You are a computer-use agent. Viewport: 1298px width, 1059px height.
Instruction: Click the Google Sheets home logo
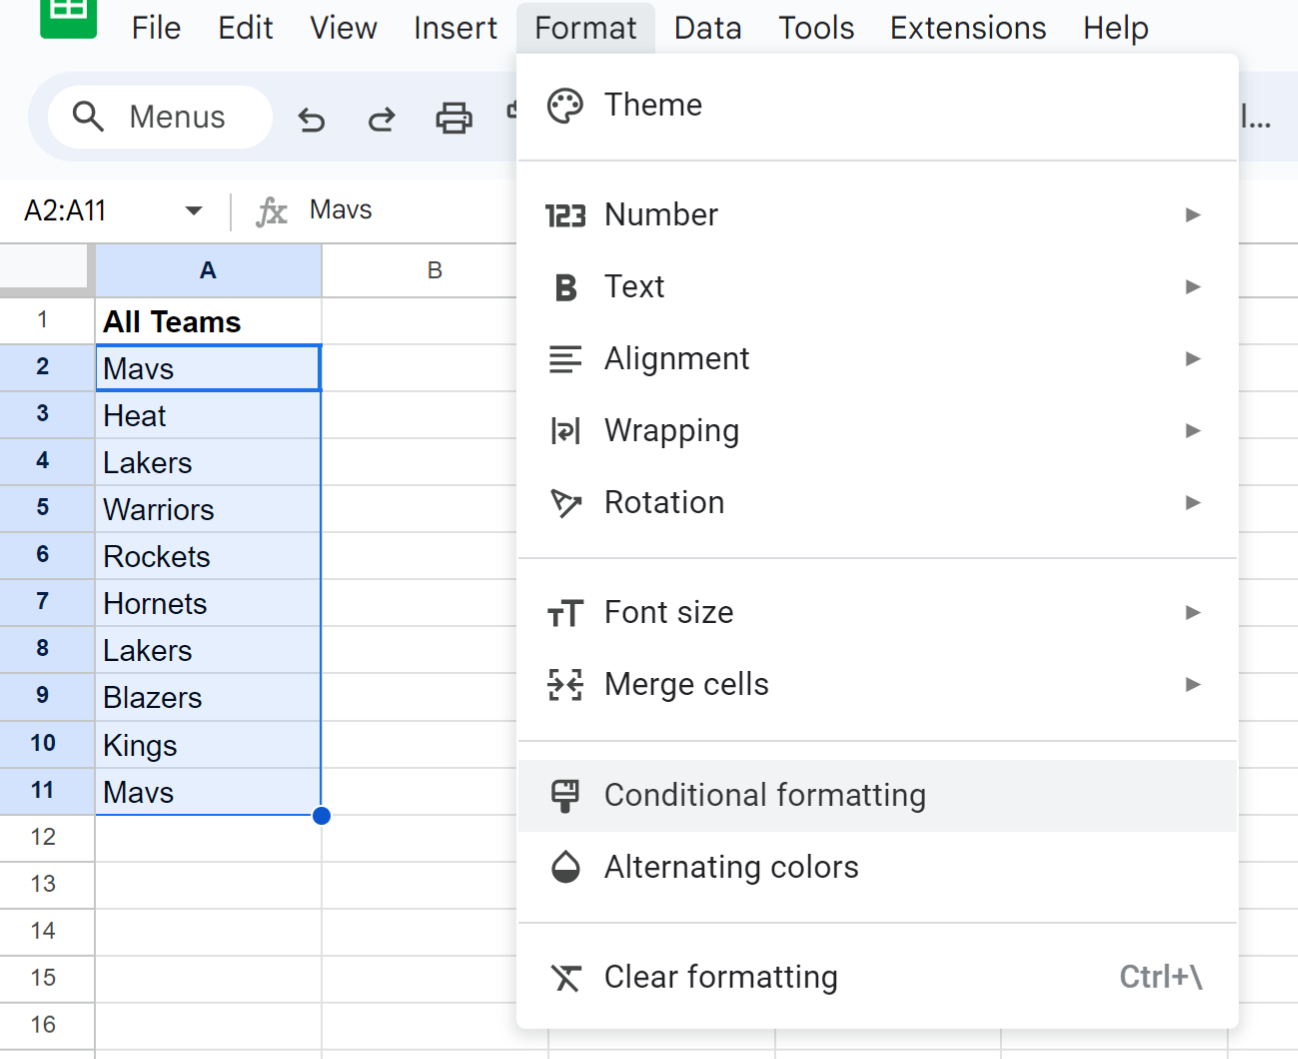(68, 14)
